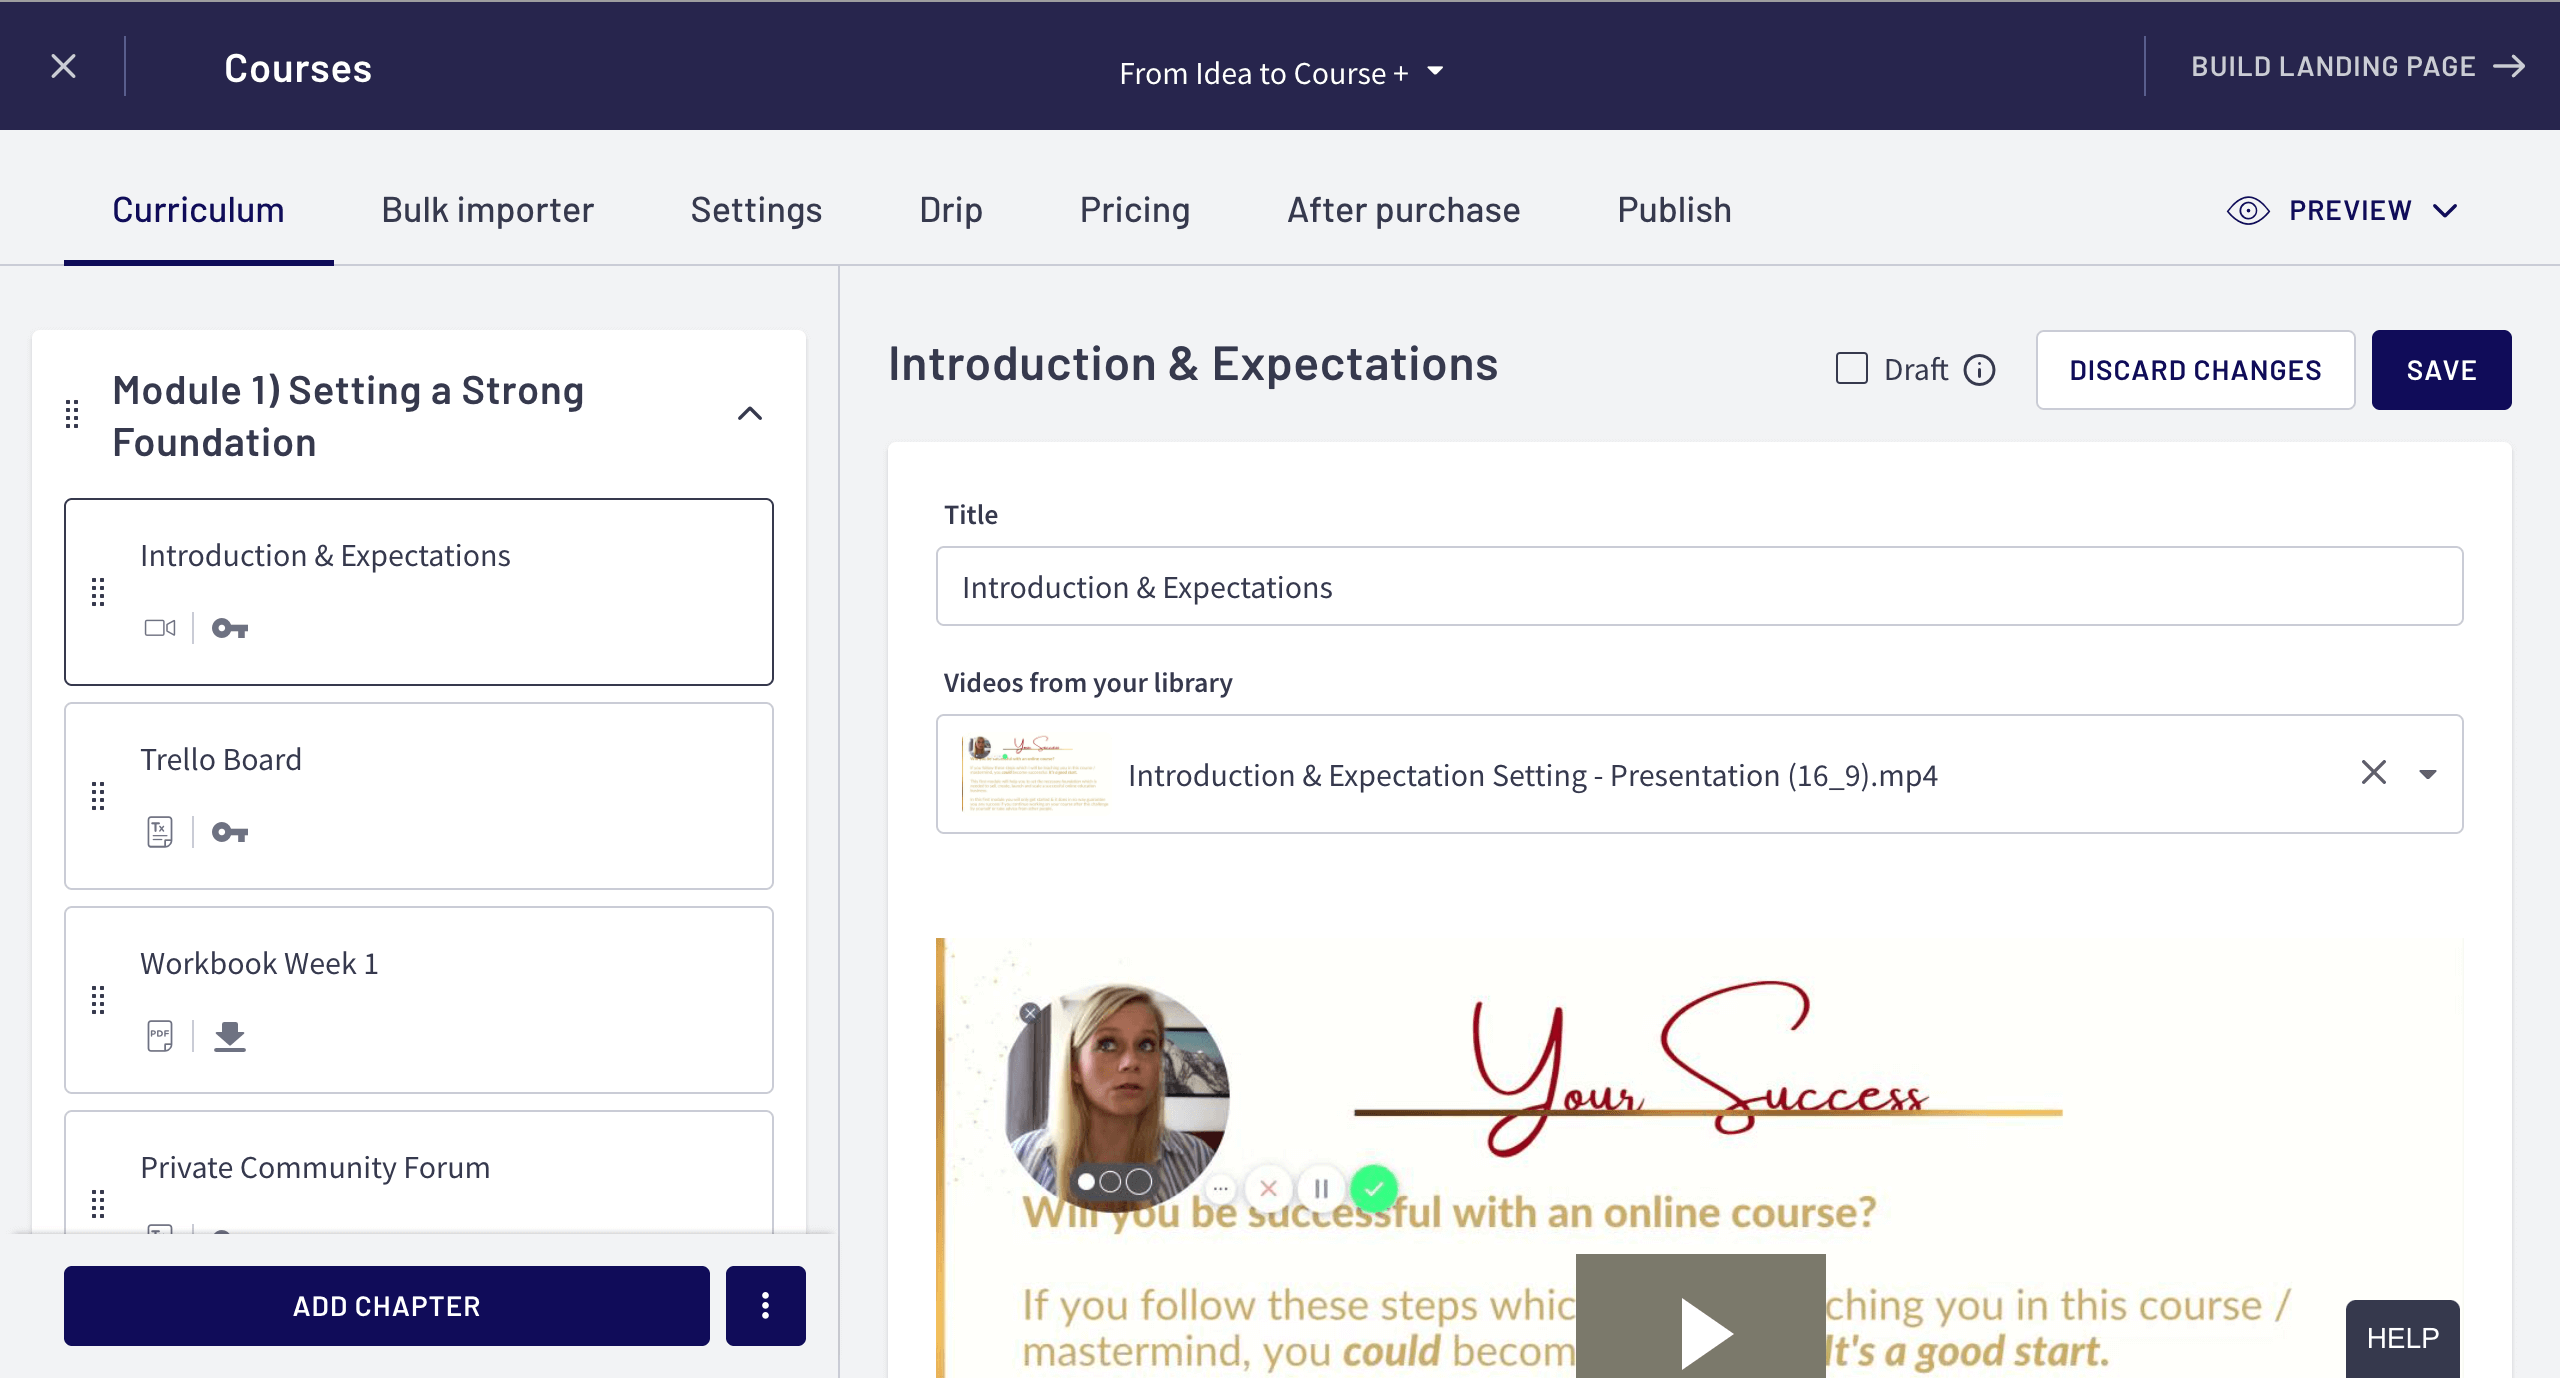Click PDF icon on Workbook Week 1

coord(160,1036)
